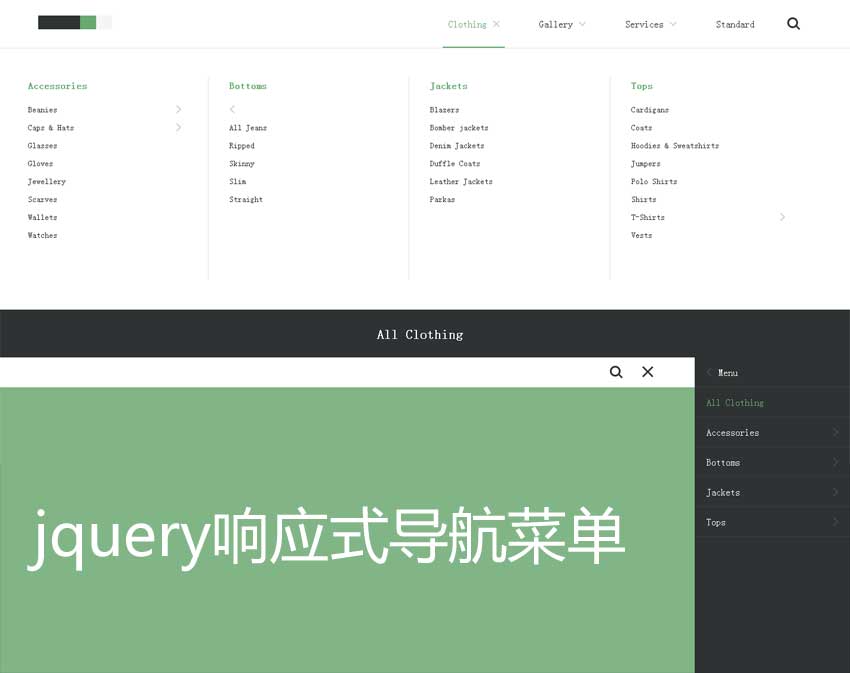
Task: Select the Standard menu item
Action: point(735,24)
